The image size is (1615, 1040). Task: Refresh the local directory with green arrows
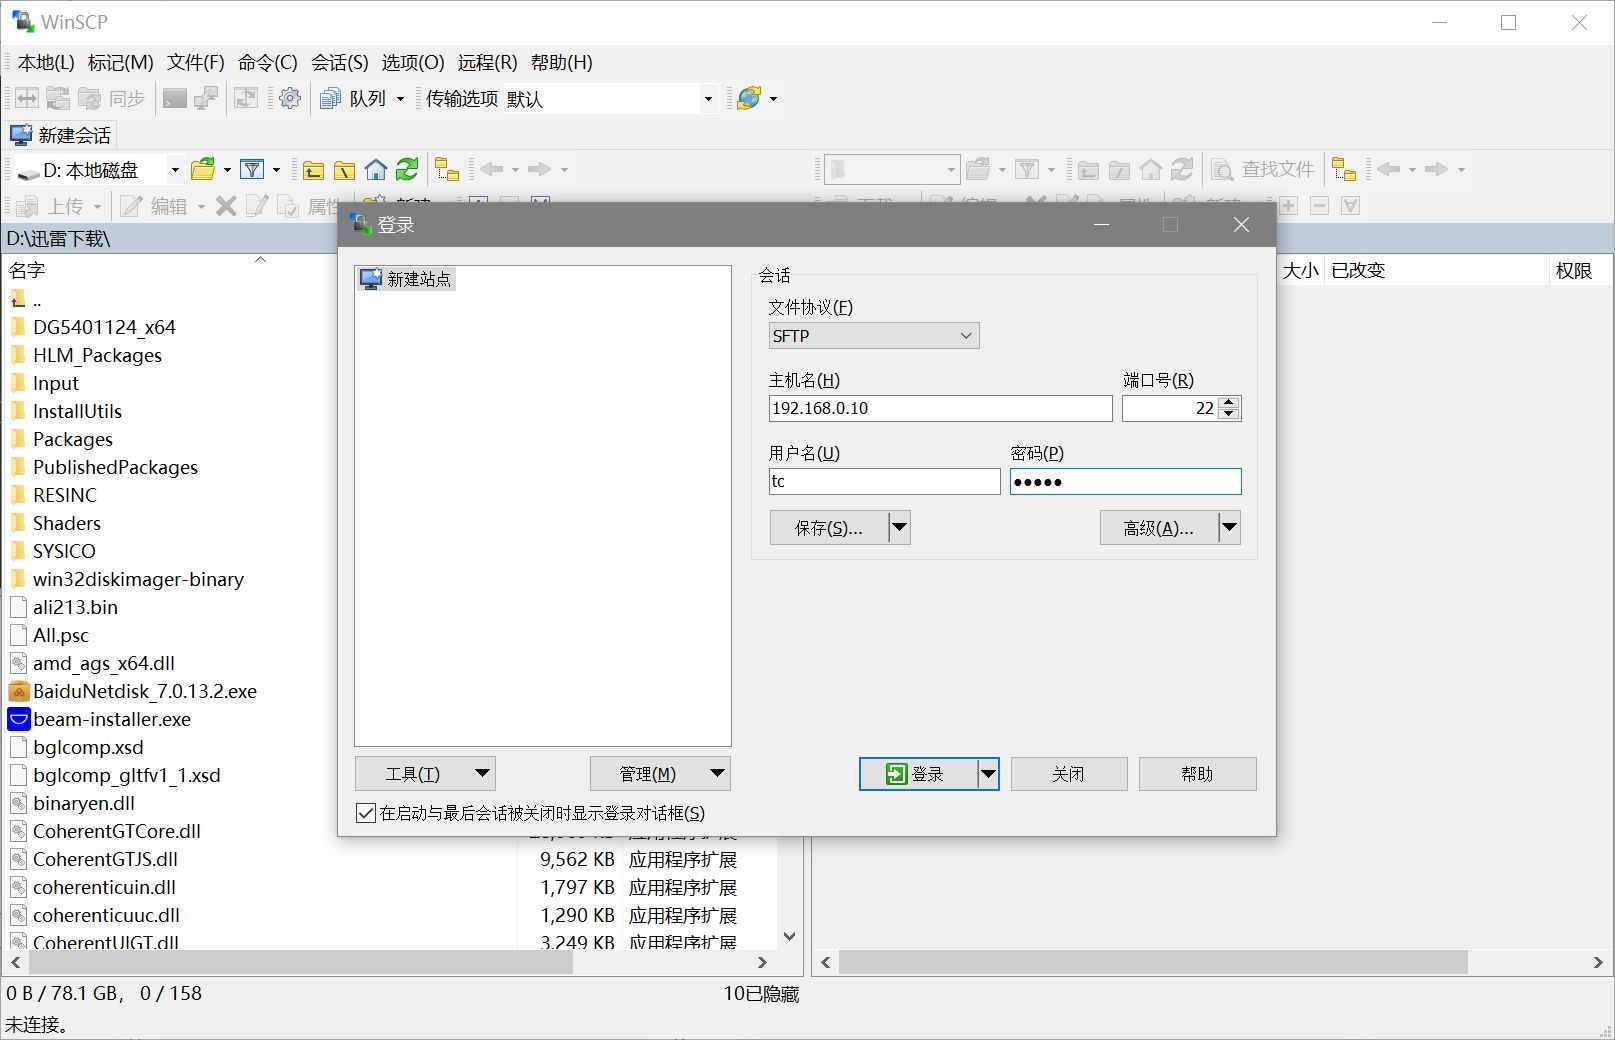coord(407,169)
